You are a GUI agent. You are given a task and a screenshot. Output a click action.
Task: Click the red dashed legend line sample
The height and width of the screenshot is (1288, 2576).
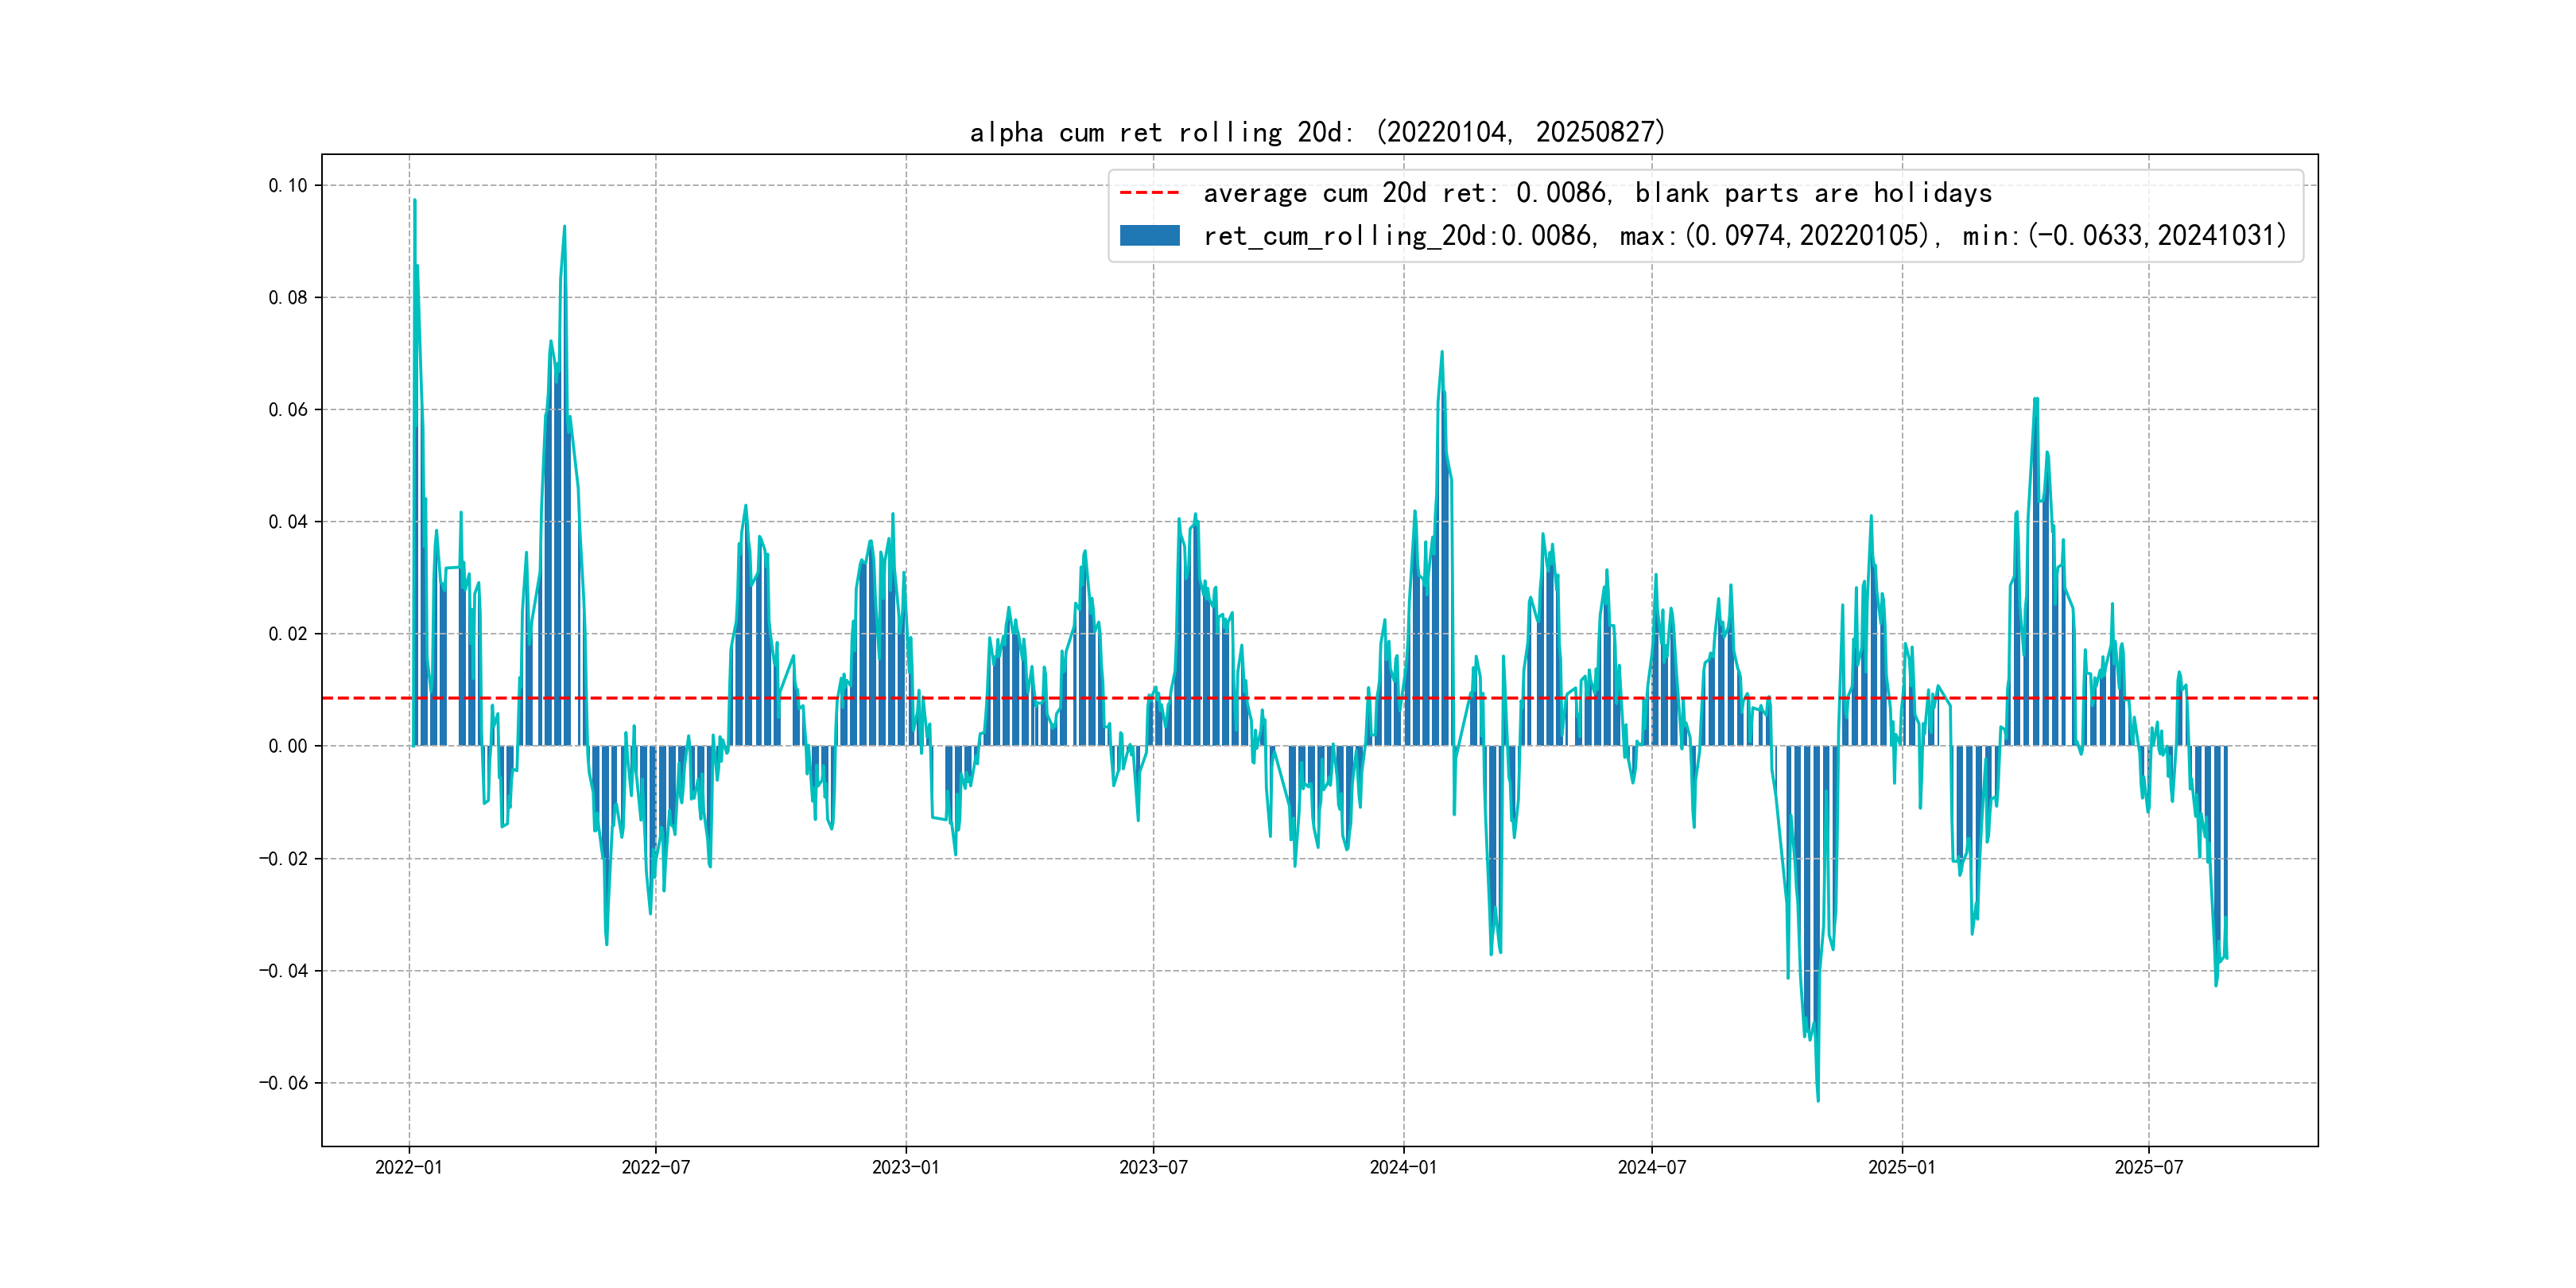pos(1149,193)
